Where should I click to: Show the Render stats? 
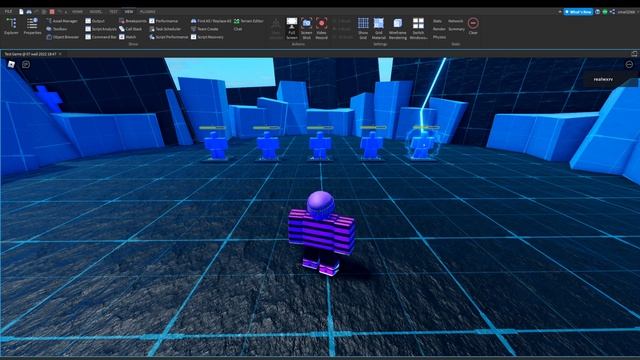coord(439,29)
